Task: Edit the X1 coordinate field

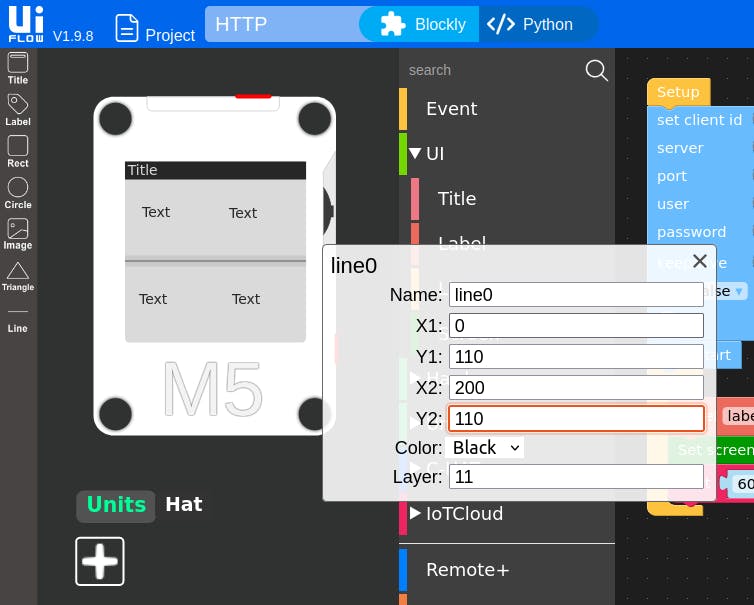Action: click(x=576, y=326)
